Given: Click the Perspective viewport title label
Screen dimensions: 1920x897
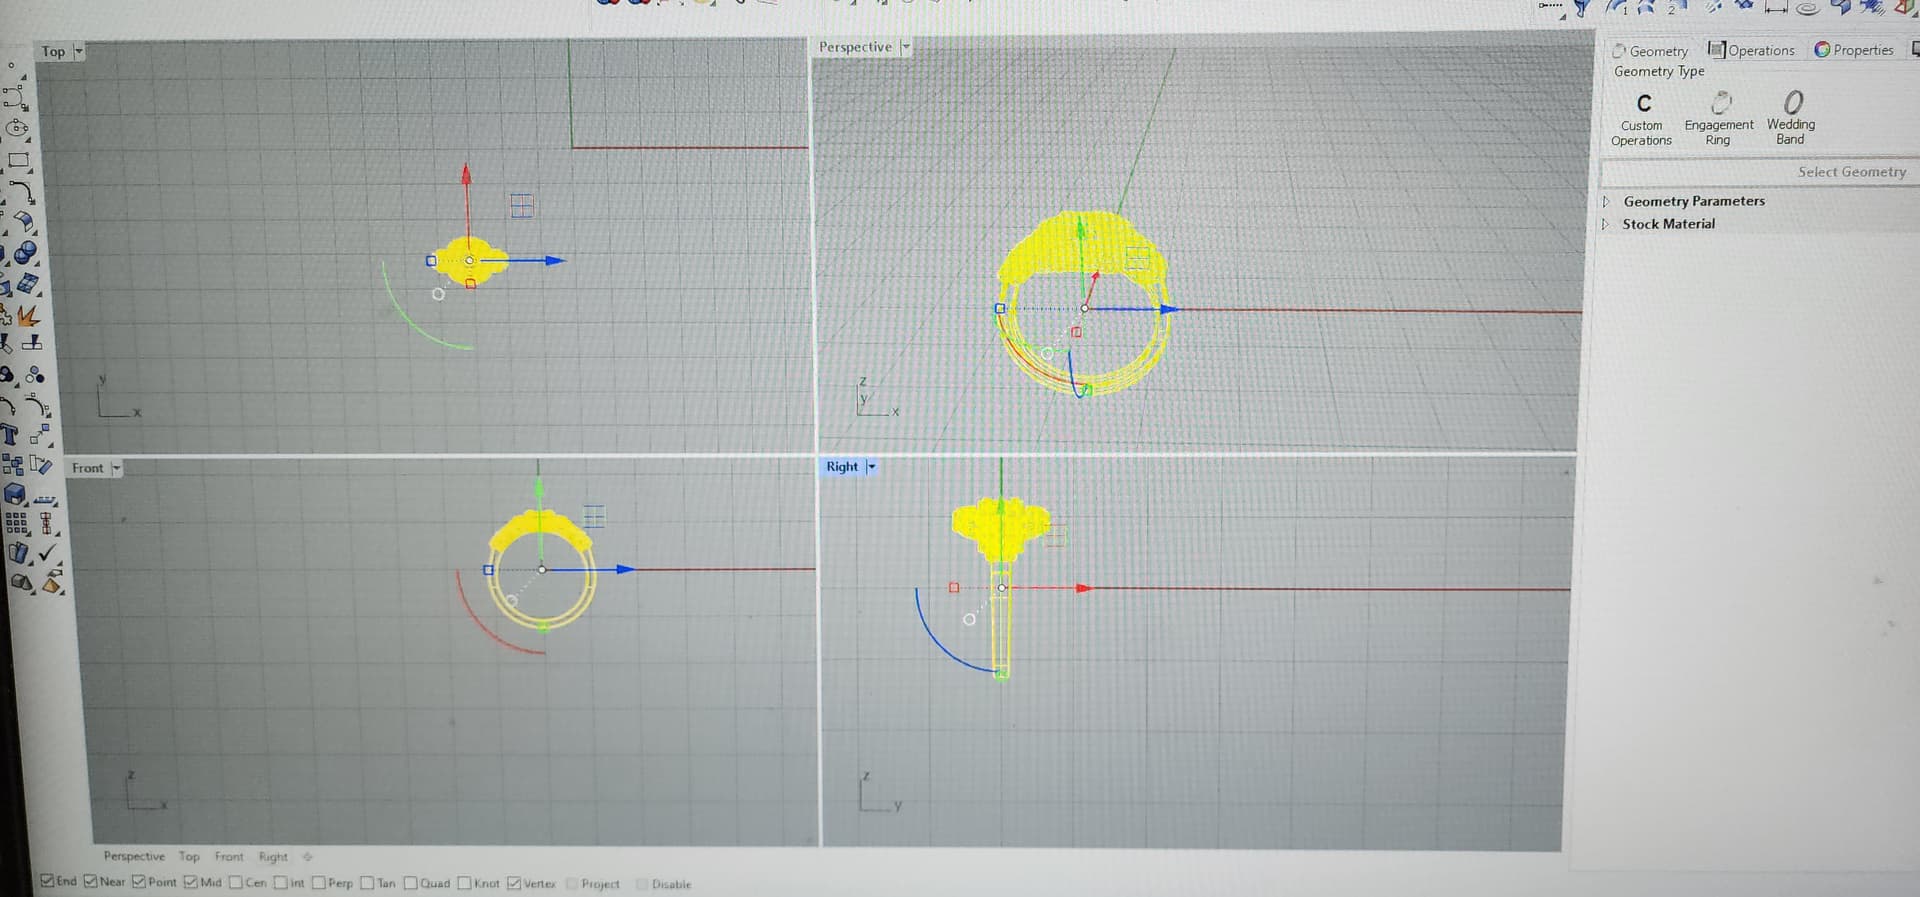Looking at the screenshot, I should pos(855,47).
